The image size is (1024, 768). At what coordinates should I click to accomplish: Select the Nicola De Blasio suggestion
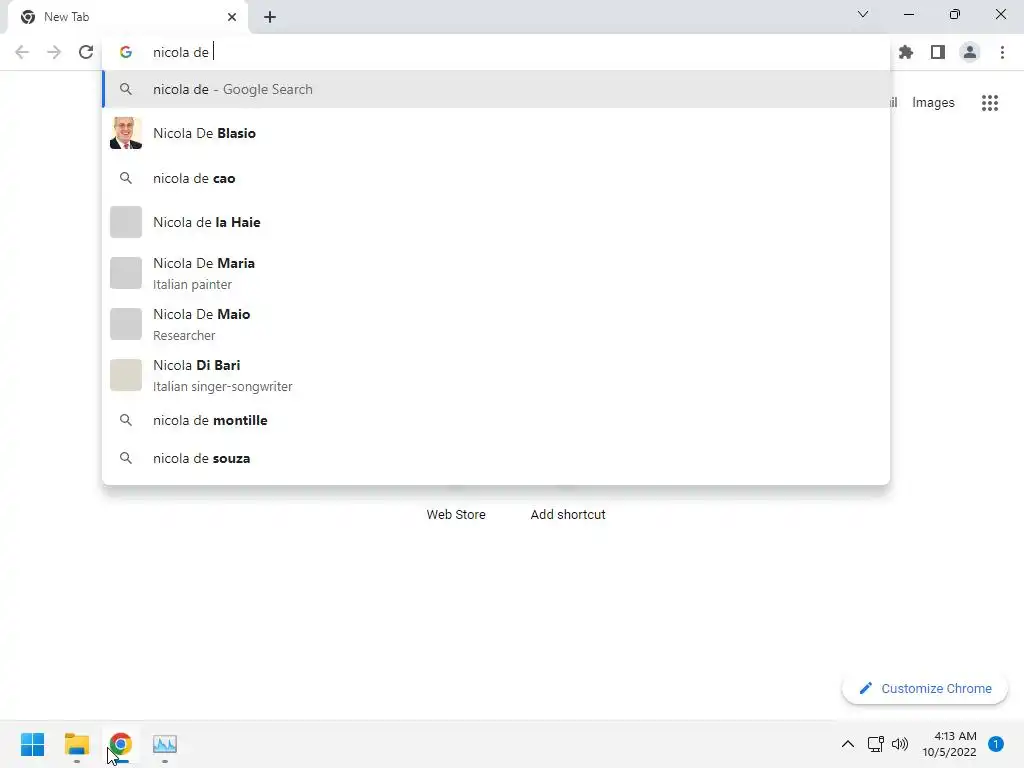pyautogui.click(x=496, y=133)
